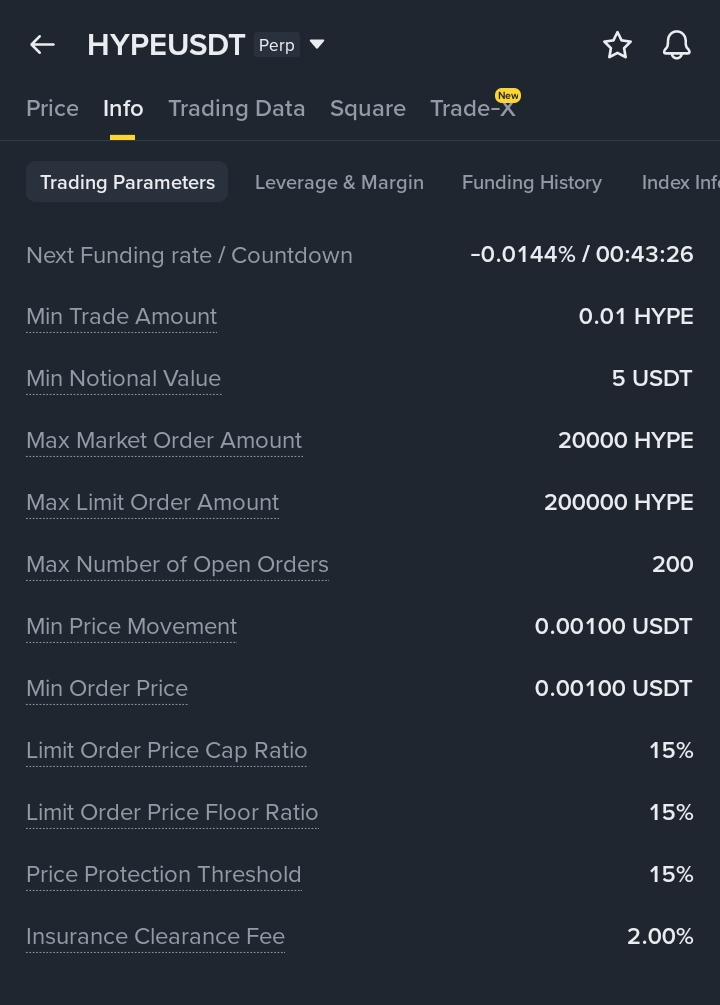Open the Trade-X tab marked New

[x=473, y=109]
